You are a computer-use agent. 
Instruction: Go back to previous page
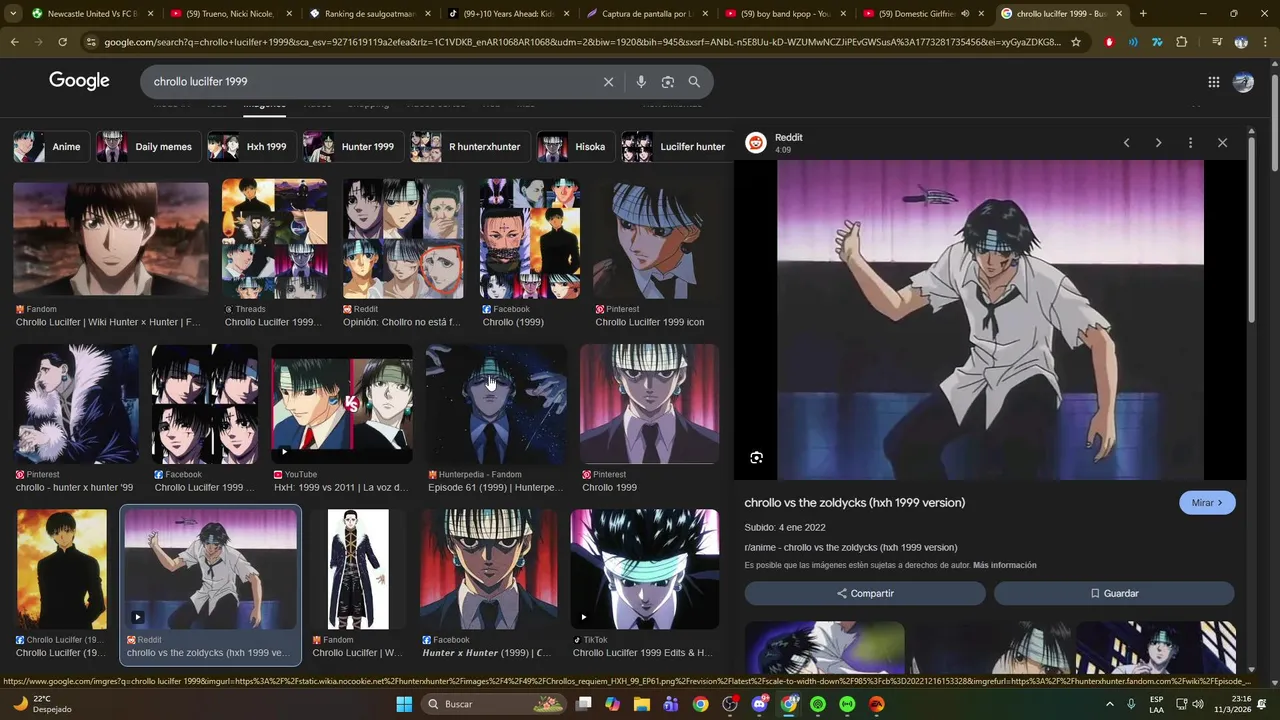[x=14, y=42]
